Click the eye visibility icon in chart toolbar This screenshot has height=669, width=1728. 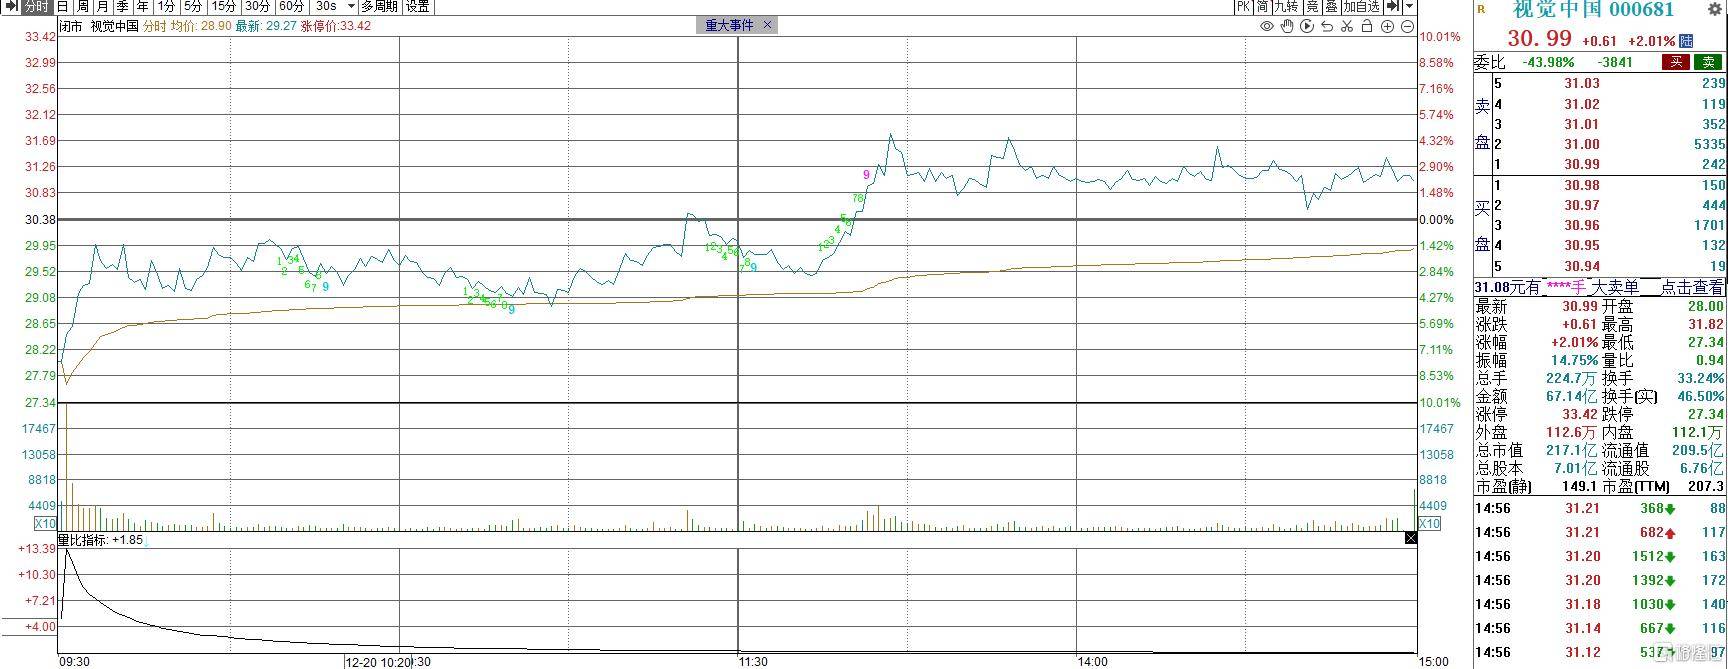click(1266, 26)
